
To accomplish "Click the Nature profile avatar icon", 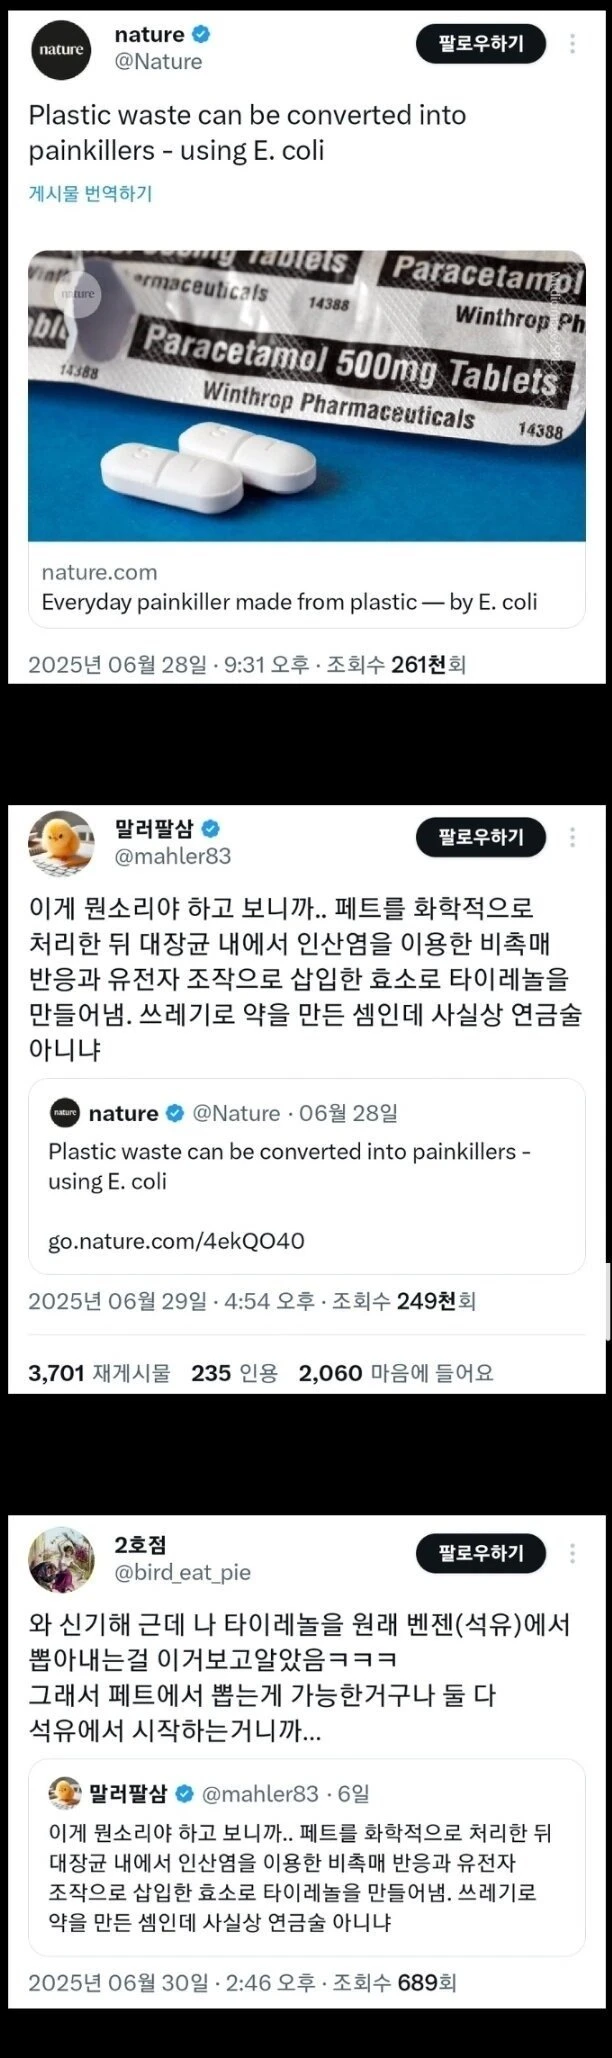I will click(62, 49).
